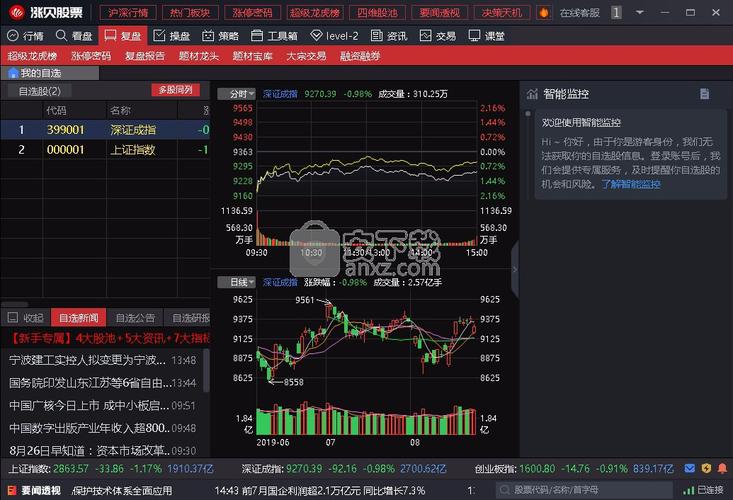Open the 了解智能监控 link

click(631, 184)
